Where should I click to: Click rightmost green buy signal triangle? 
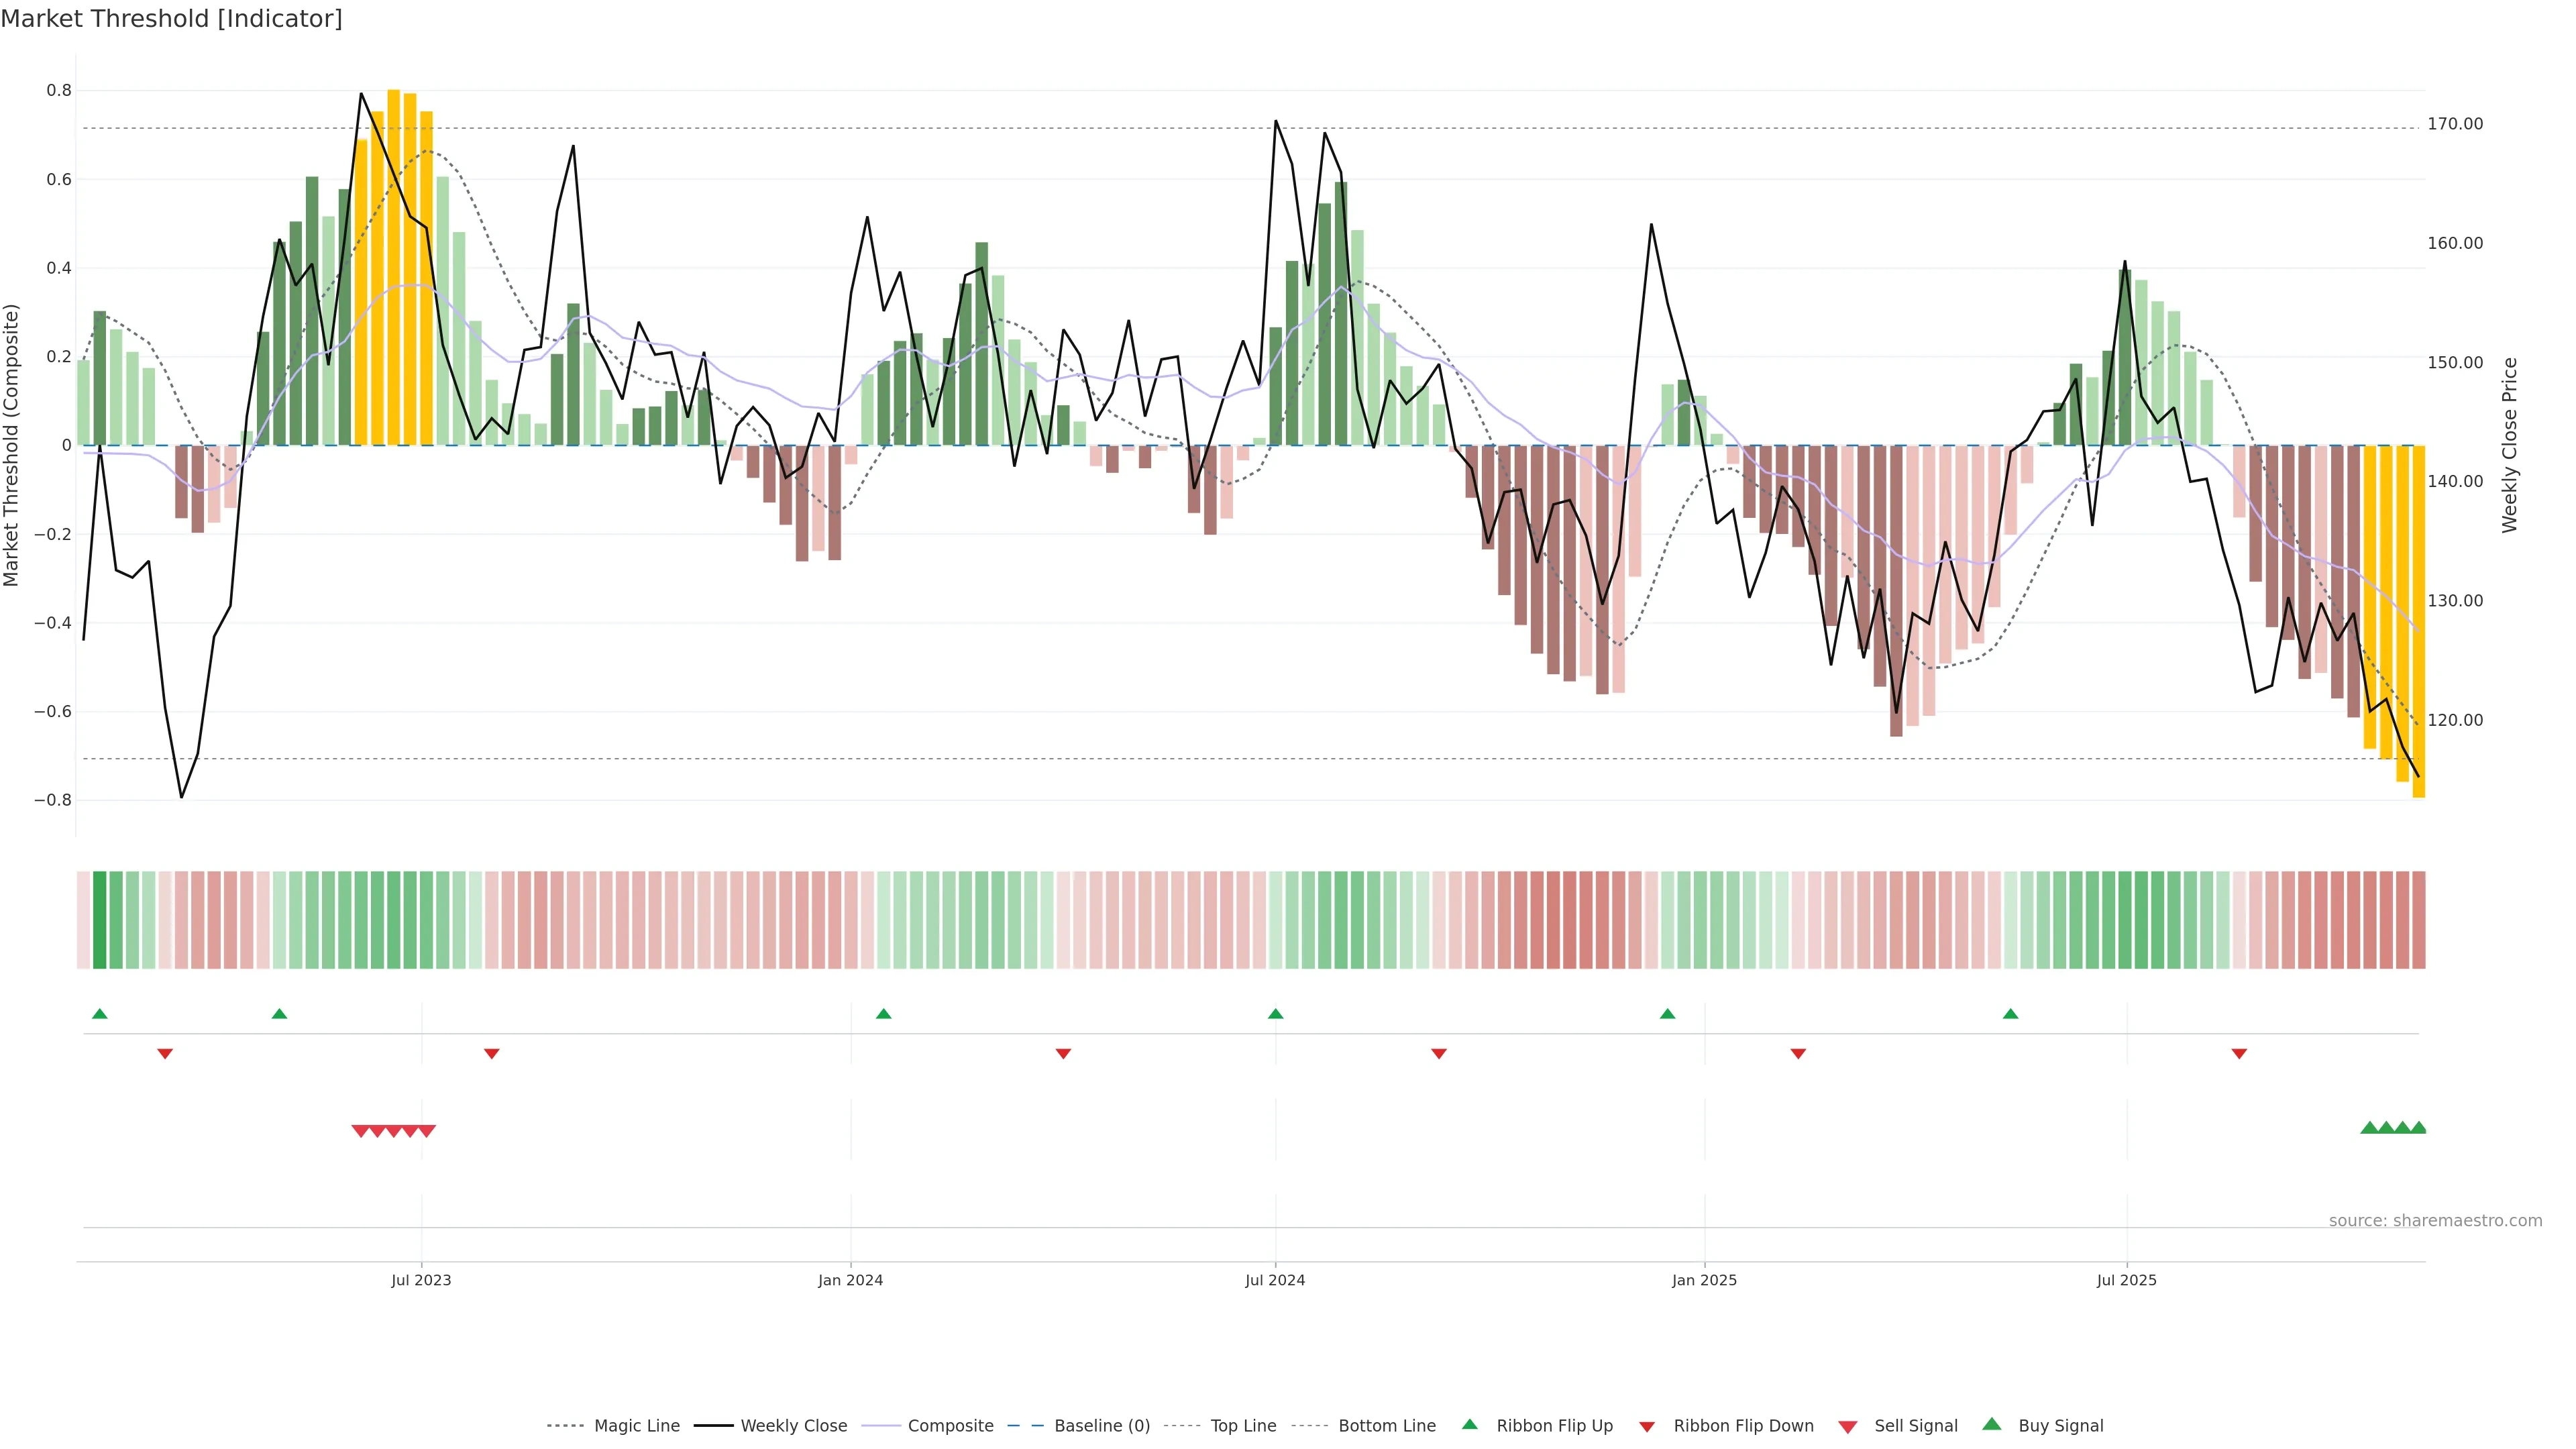[x=2418, y=1128]
